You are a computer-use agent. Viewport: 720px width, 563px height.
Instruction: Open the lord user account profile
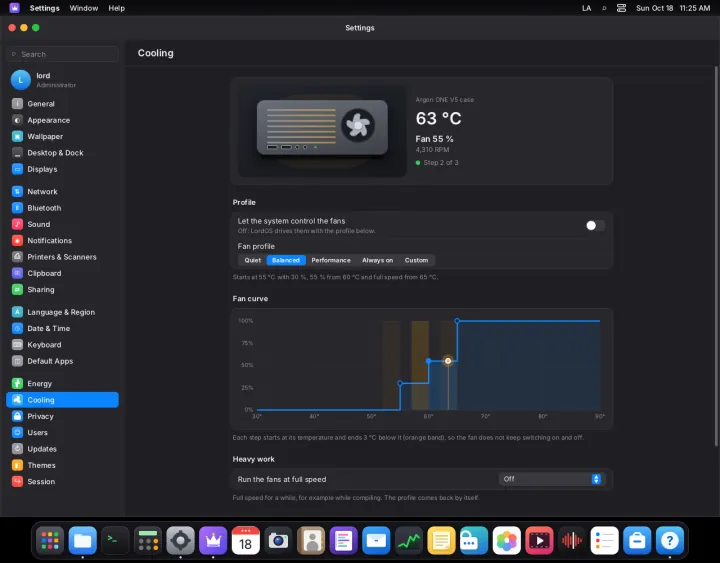62,80
